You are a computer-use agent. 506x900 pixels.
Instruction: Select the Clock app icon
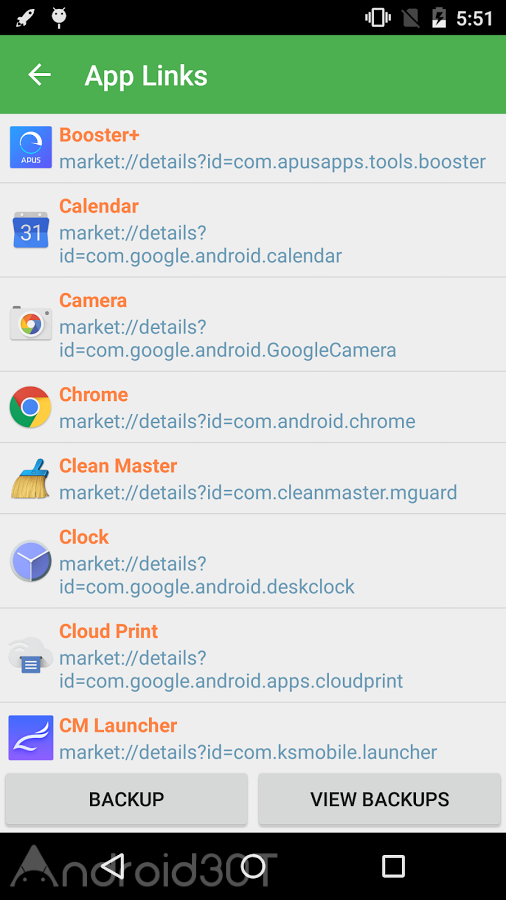31,561
